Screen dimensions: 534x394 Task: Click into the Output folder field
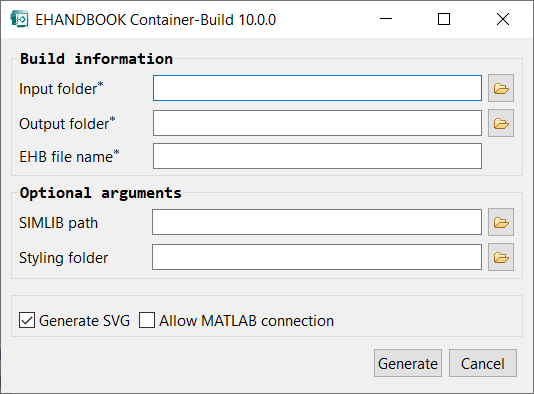[317, 123]
